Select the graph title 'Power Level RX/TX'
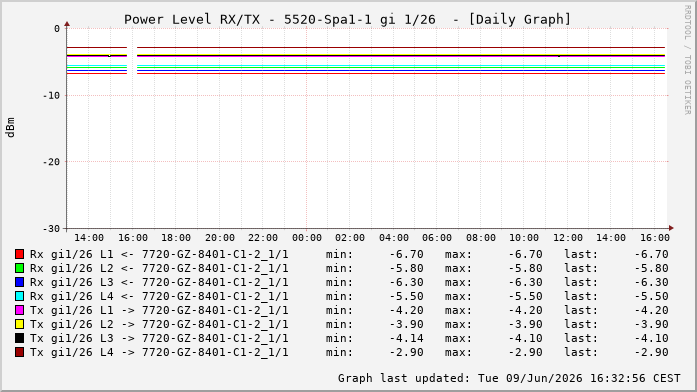This screenshot has width=697, height=392. coord(192,20)
